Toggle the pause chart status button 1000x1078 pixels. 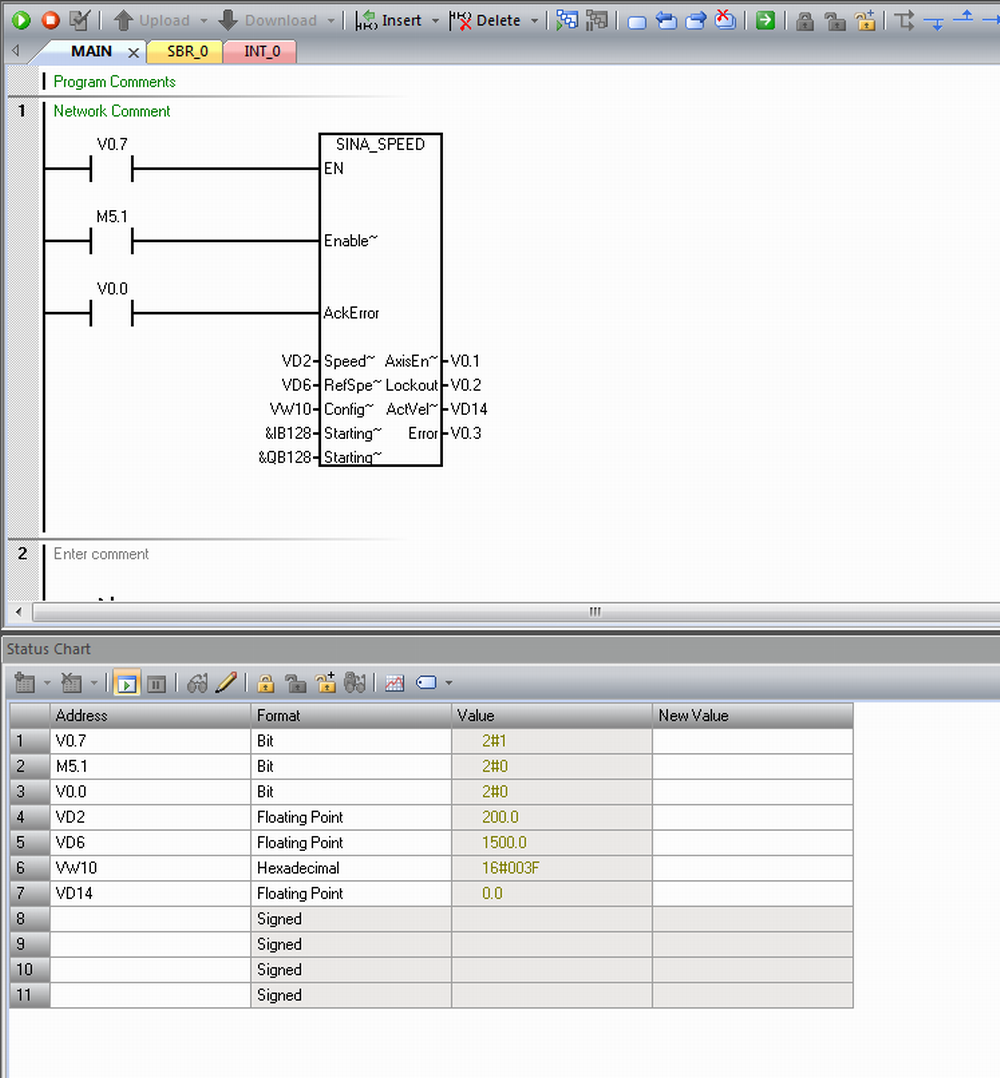tap(156, 683)
